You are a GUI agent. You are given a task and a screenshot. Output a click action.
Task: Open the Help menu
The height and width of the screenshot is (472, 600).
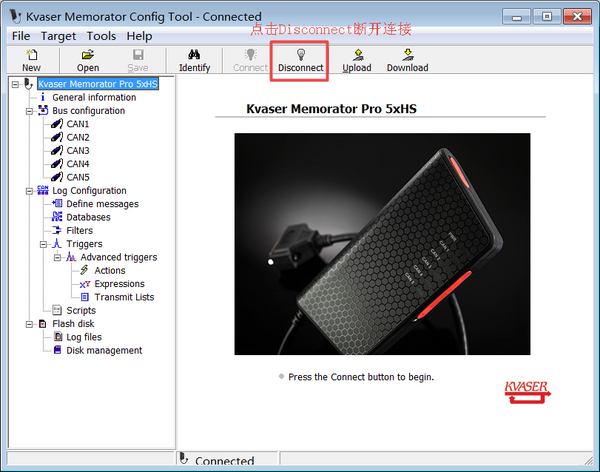pyautogui.click(x=139, y=36)
